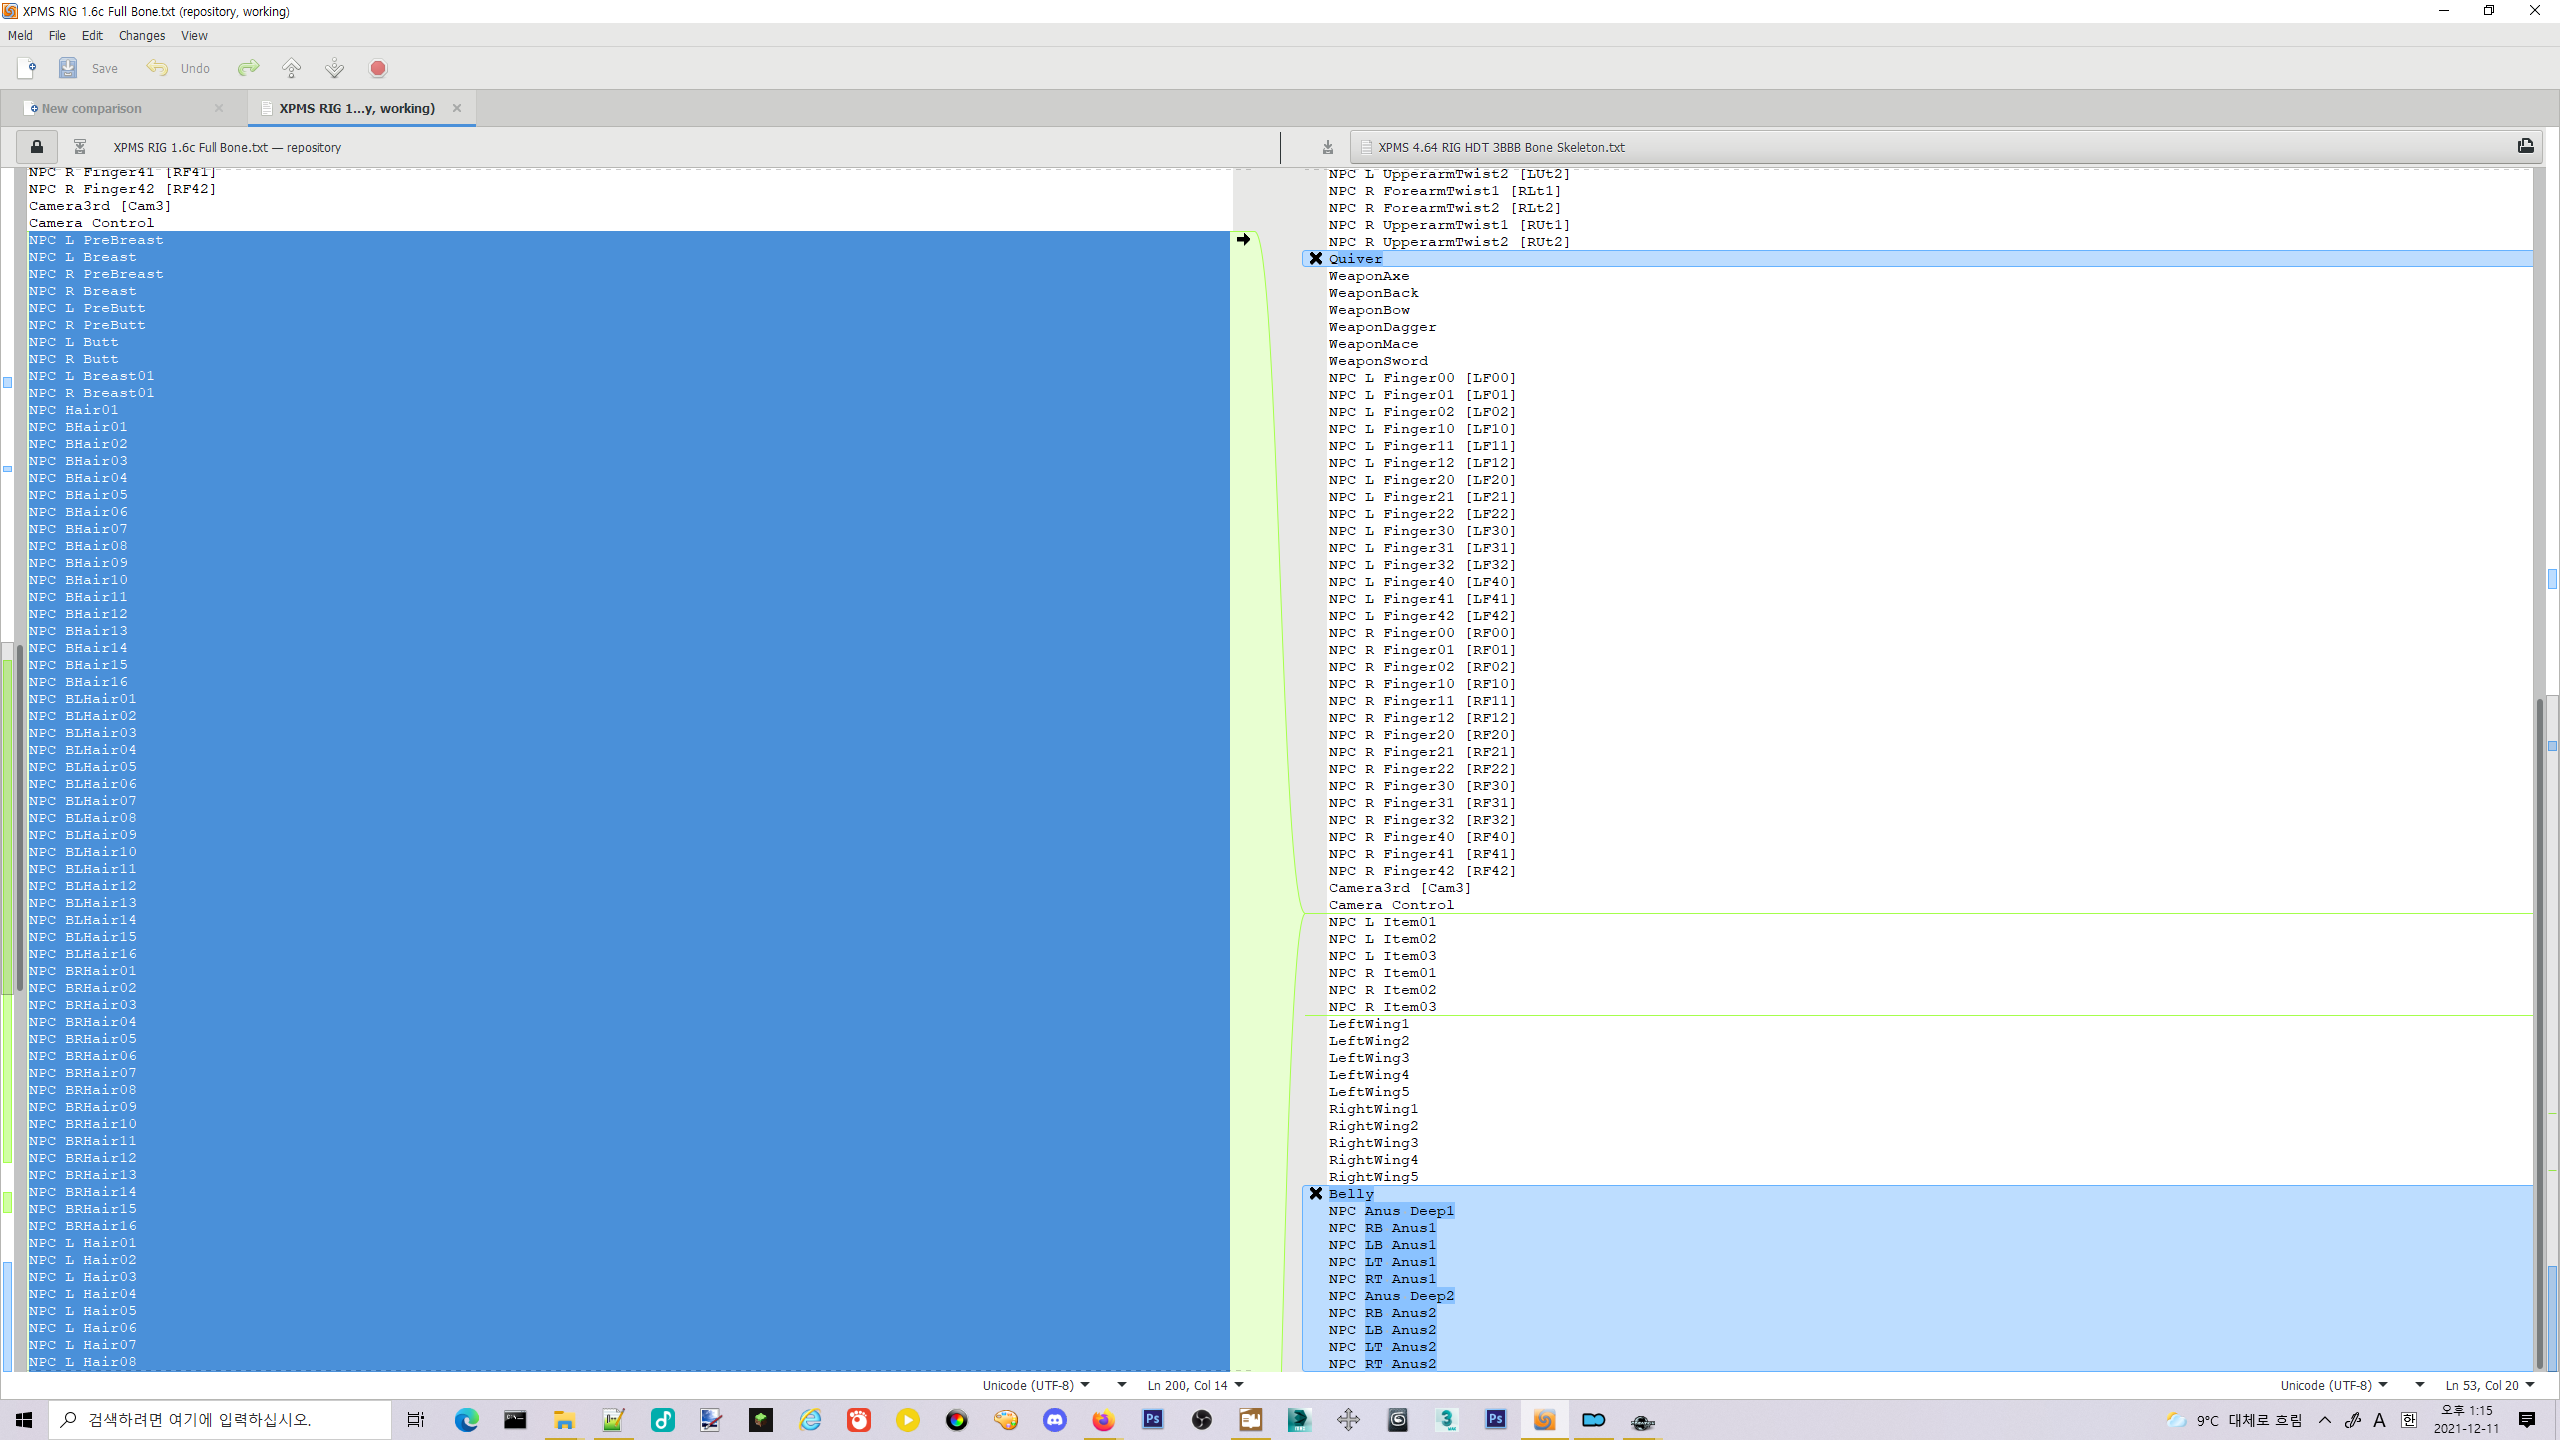Click the Save file icon in toolbar
2560x1440 pixels.
(x=67, y=68)
